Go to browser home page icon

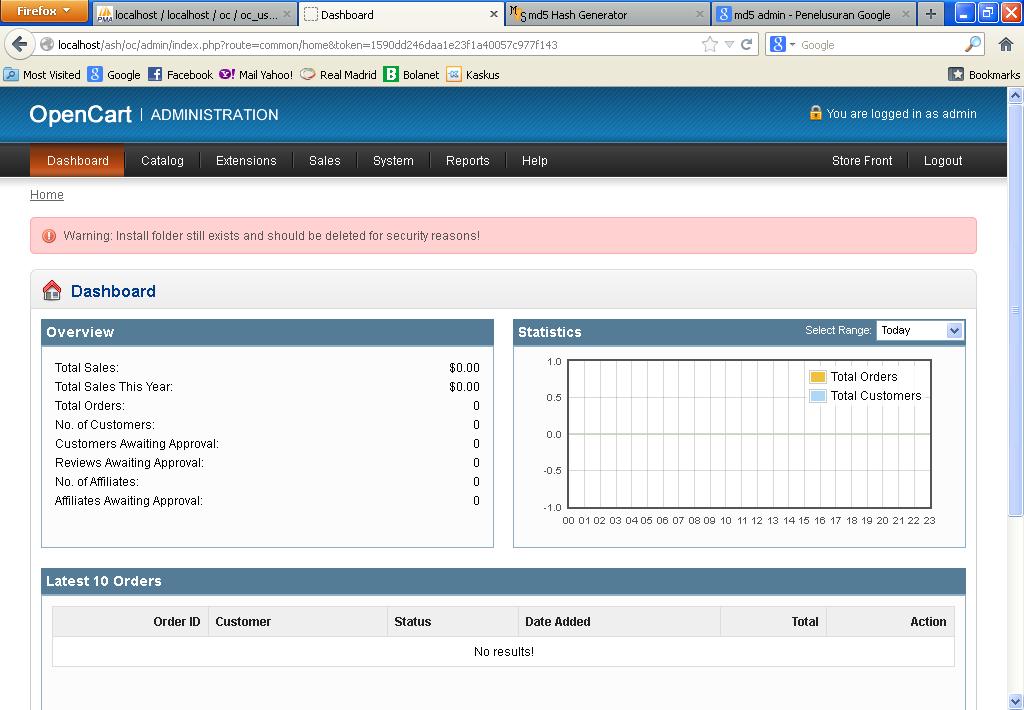tap(1006, 44)
